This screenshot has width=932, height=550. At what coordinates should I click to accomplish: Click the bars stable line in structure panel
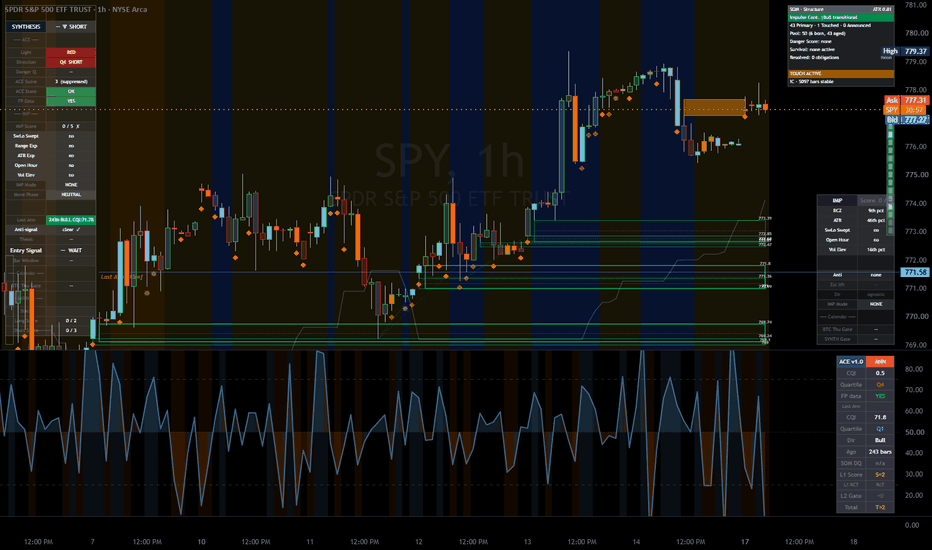click(x=812, y=81)
